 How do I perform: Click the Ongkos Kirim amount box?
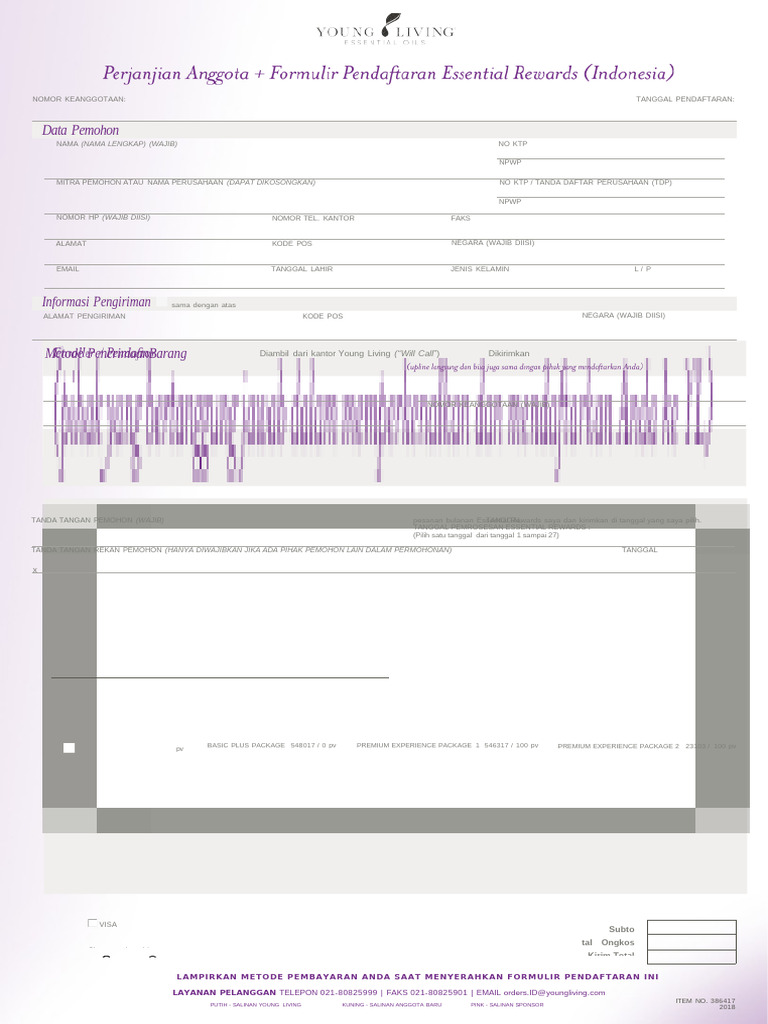tap(692, 942)
